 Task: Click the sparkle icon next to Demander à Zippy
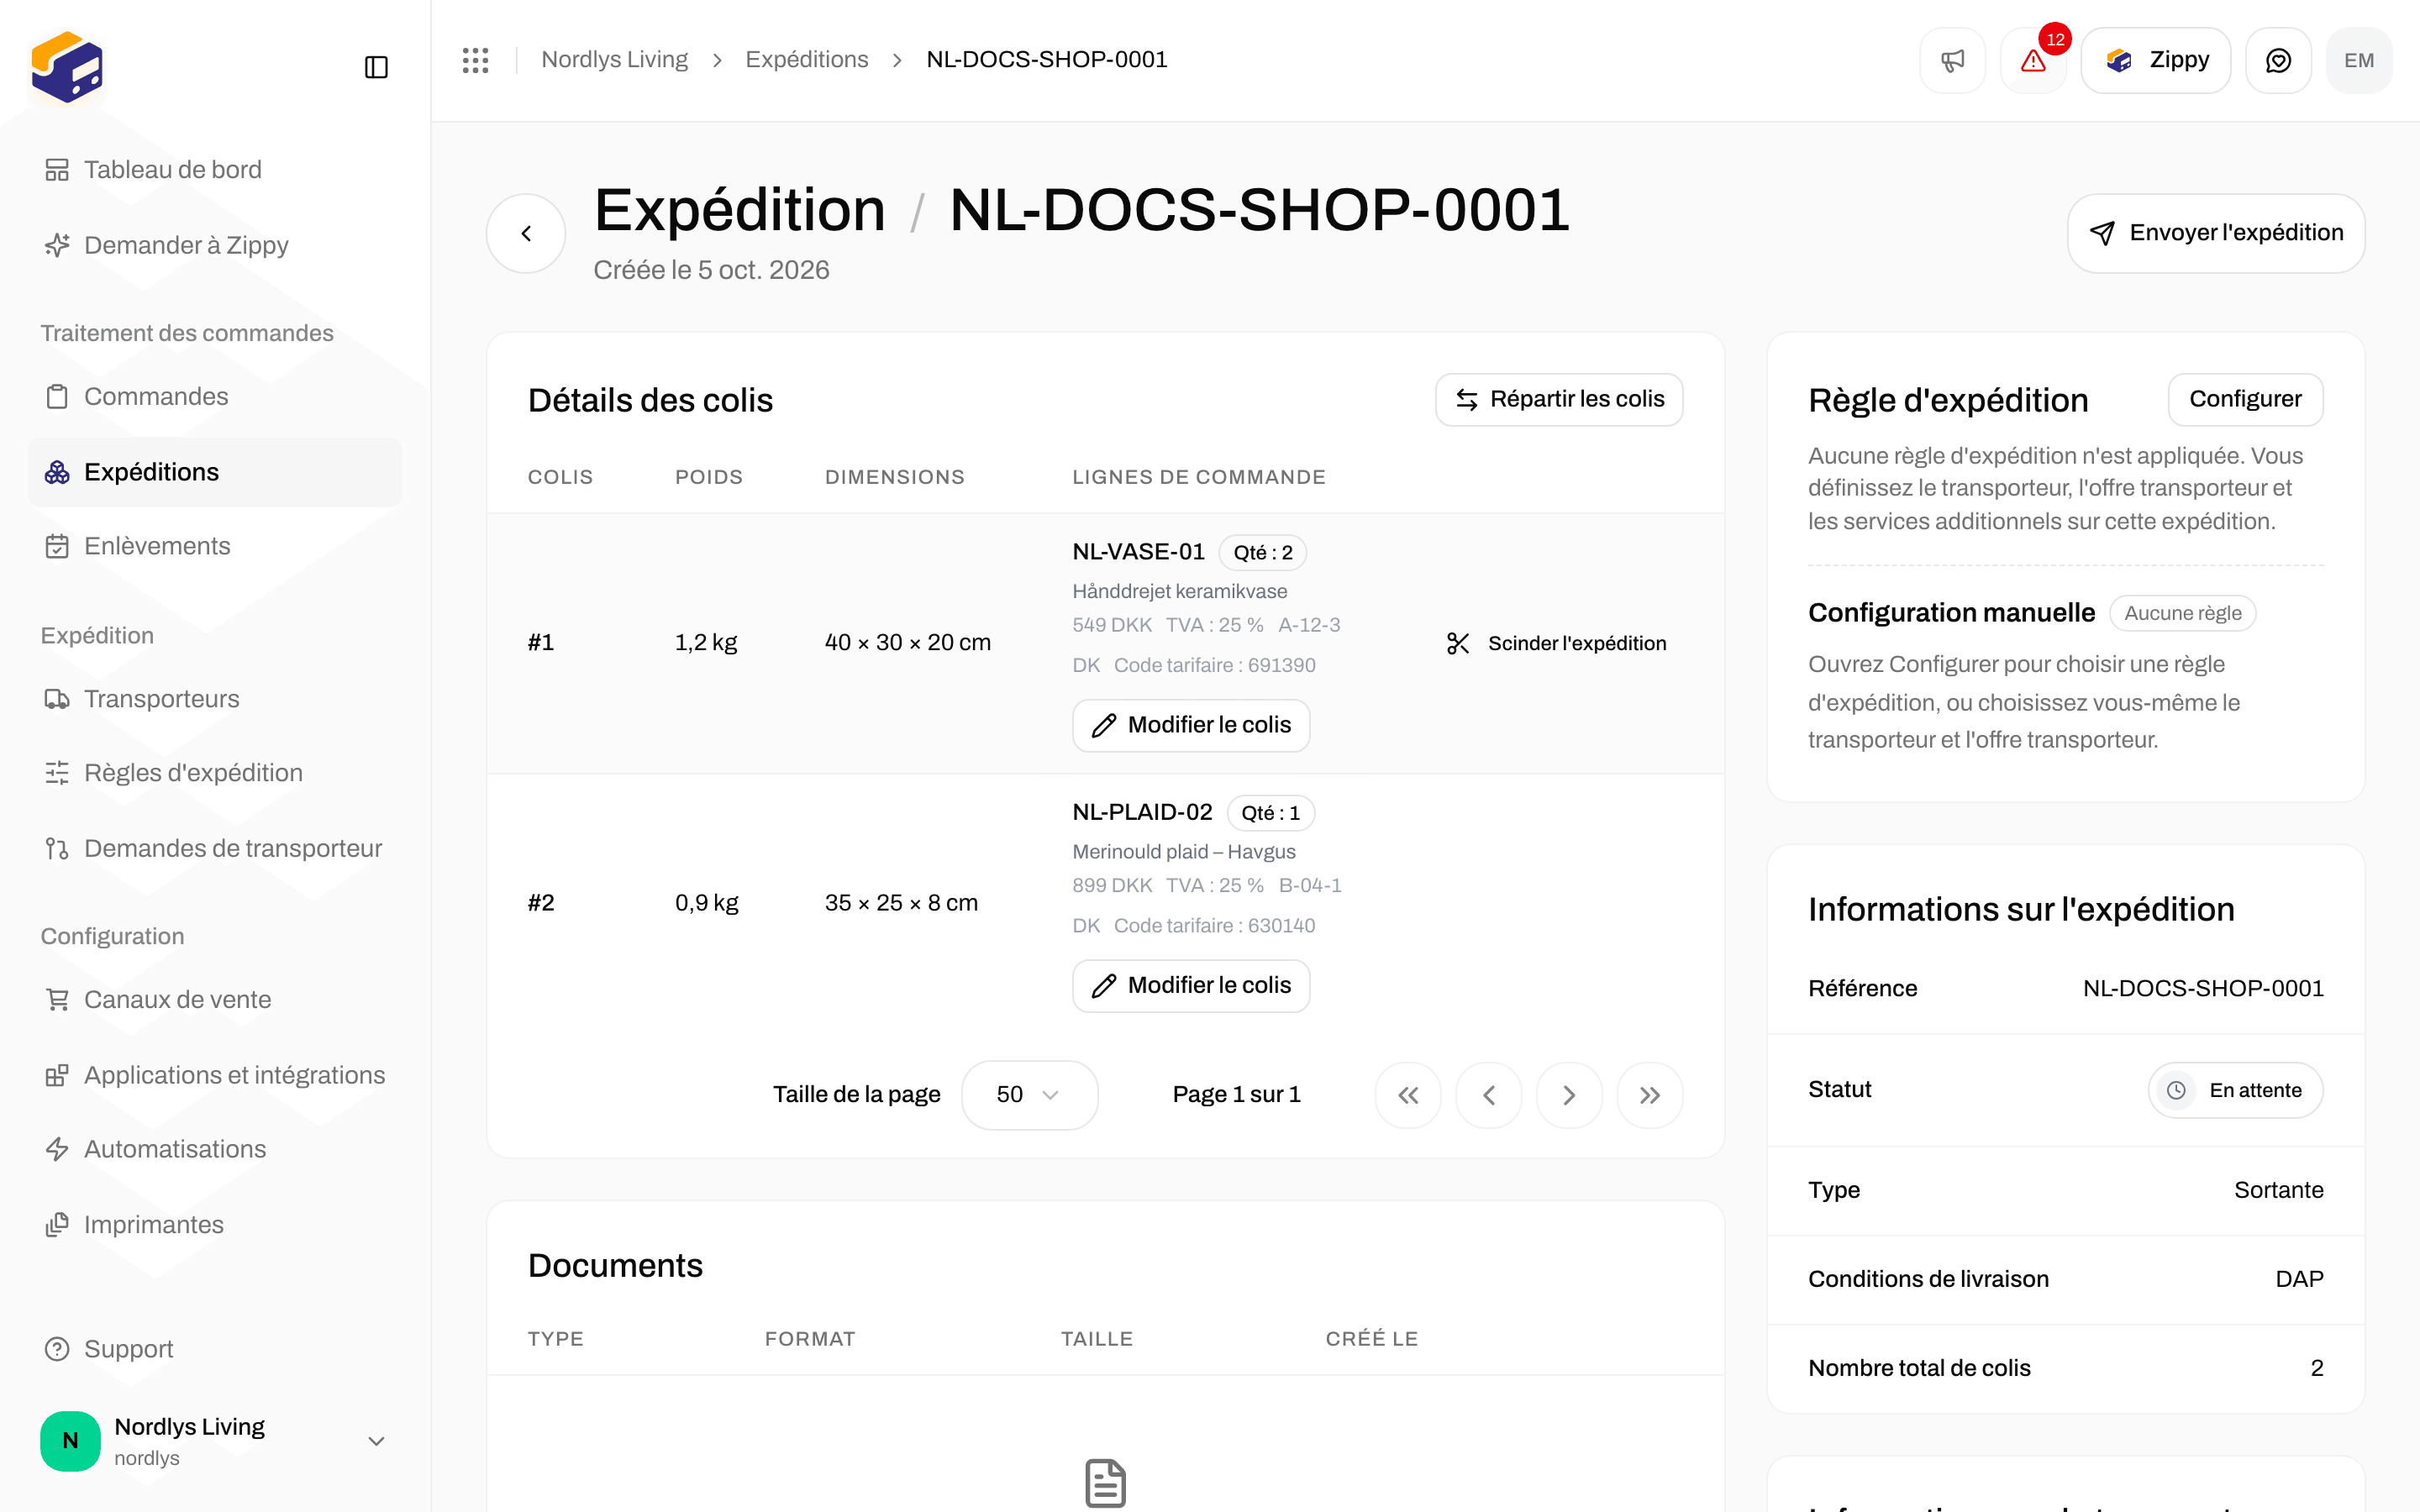(57, 245)
